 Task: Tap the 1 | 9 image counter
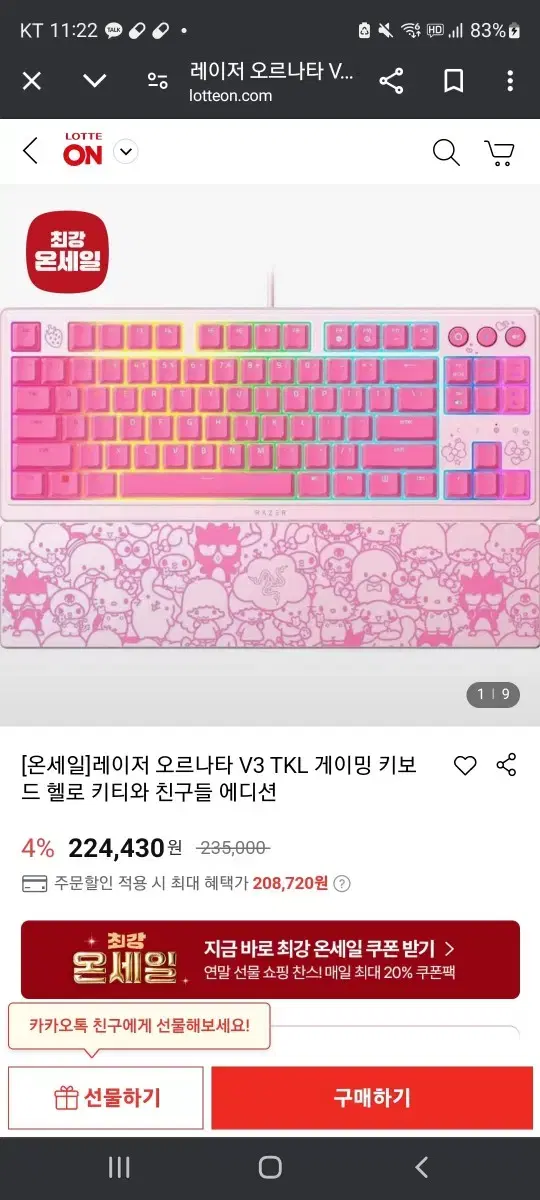click(x=492, y=693)
